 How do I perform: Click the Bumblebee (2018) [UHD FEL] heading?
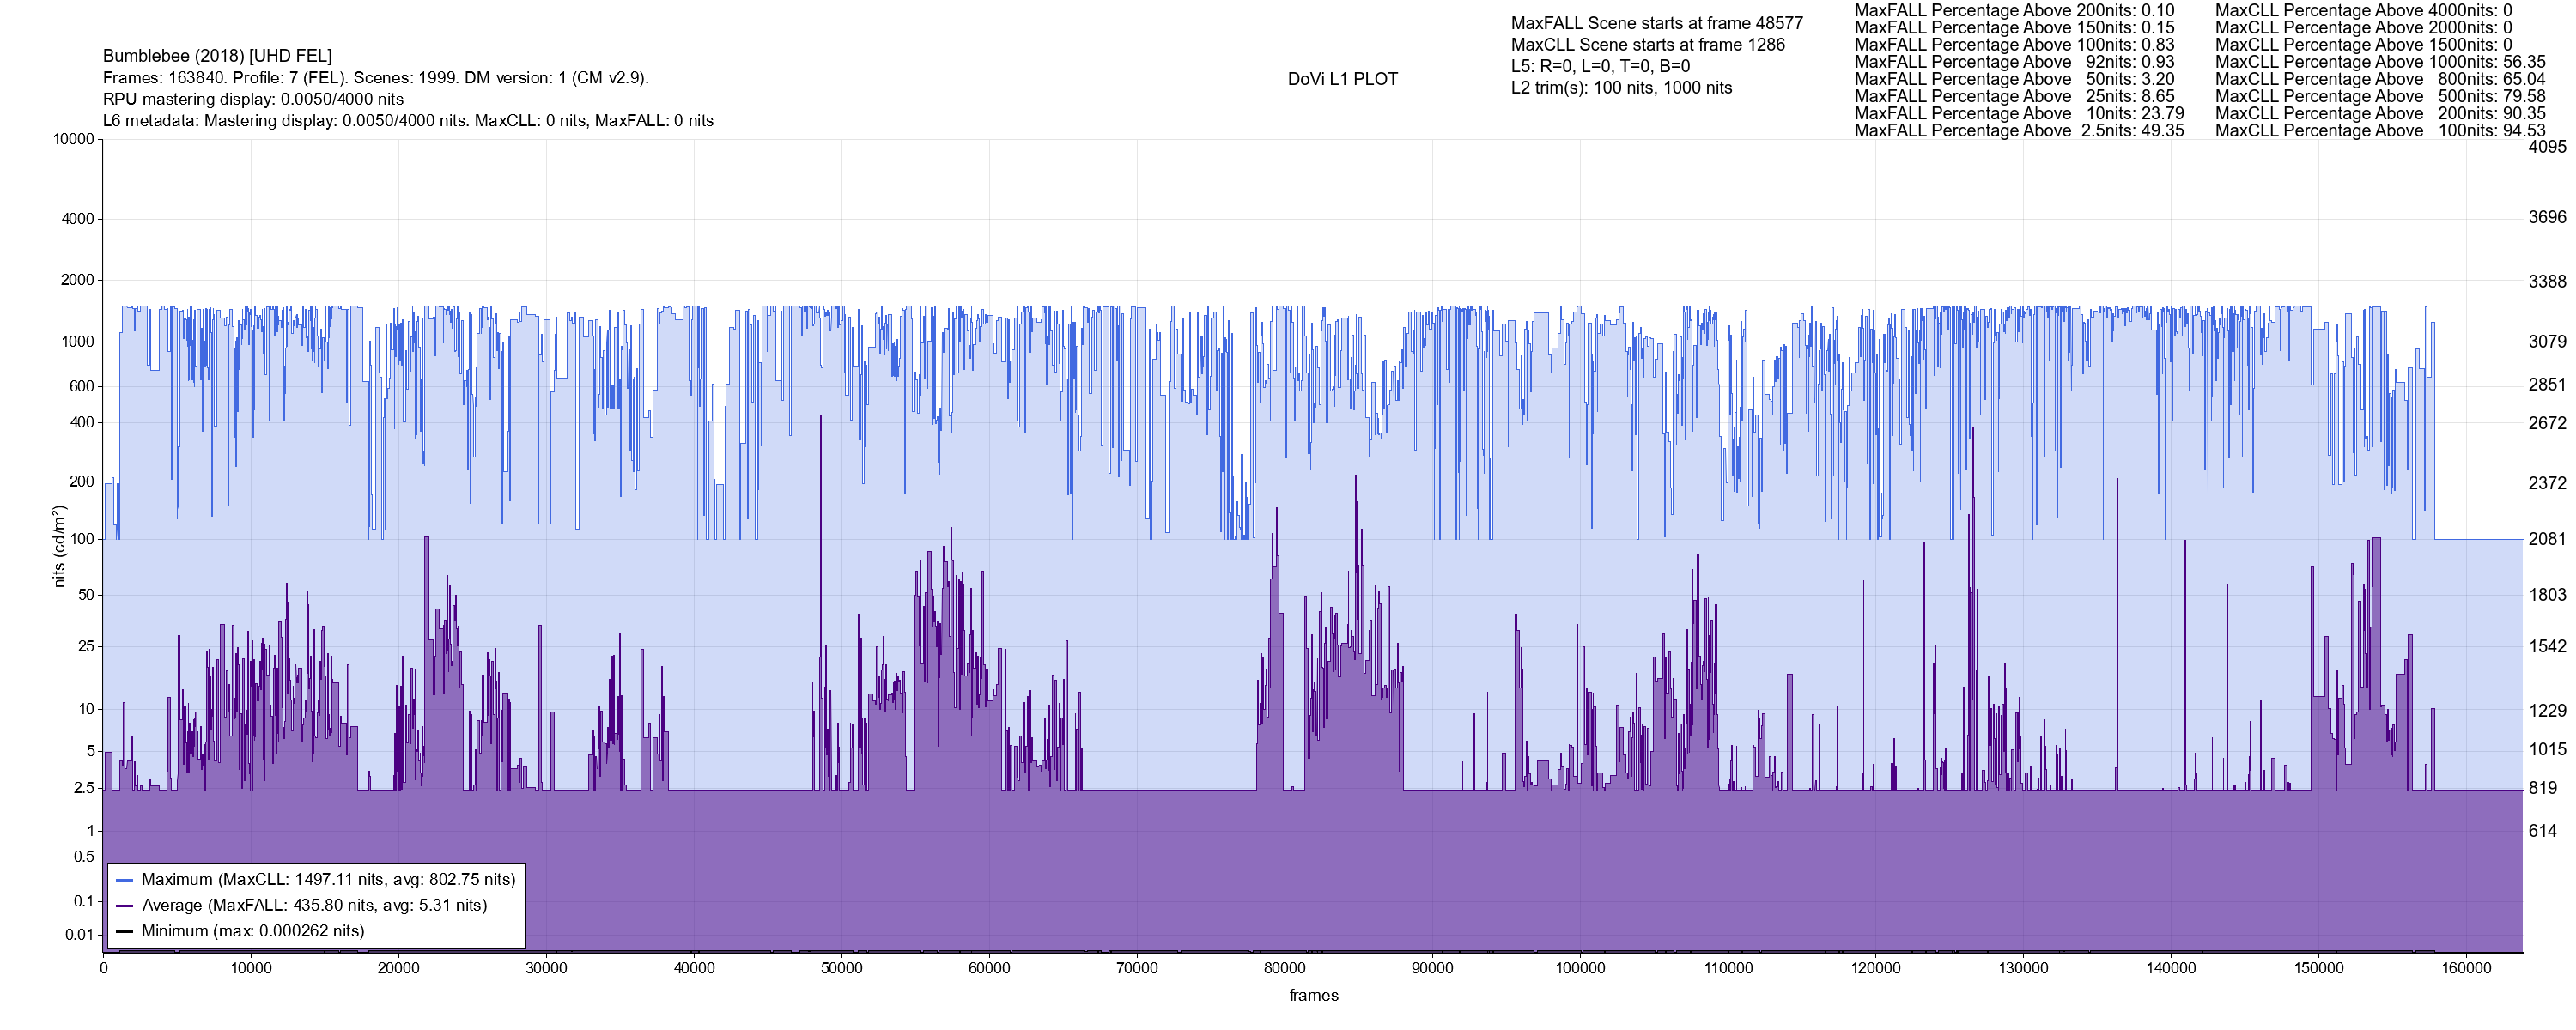pyautogui.click(x=217, y=56)
